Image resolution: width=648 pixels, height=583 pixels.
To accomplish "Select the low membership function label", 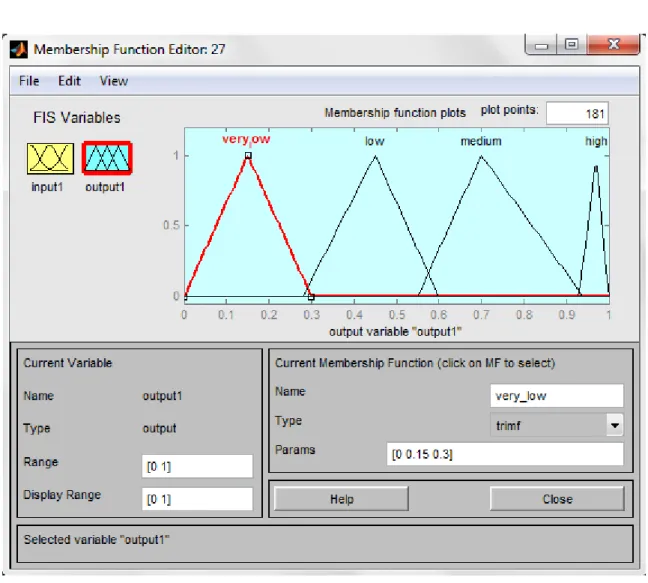I will 374,141.
